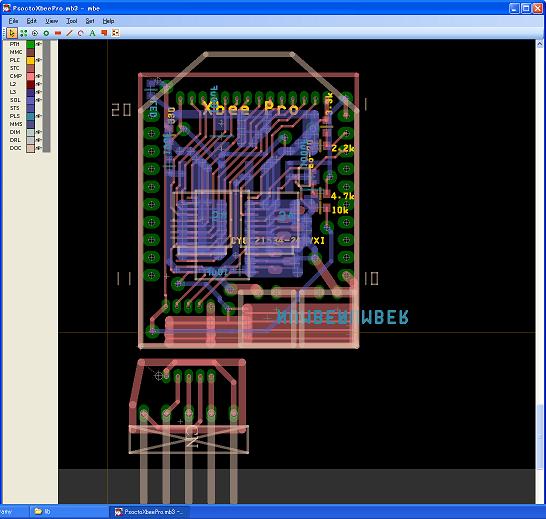Click the gray bar beside layer list
The image size is (546, 519).
tap(47, 96)
